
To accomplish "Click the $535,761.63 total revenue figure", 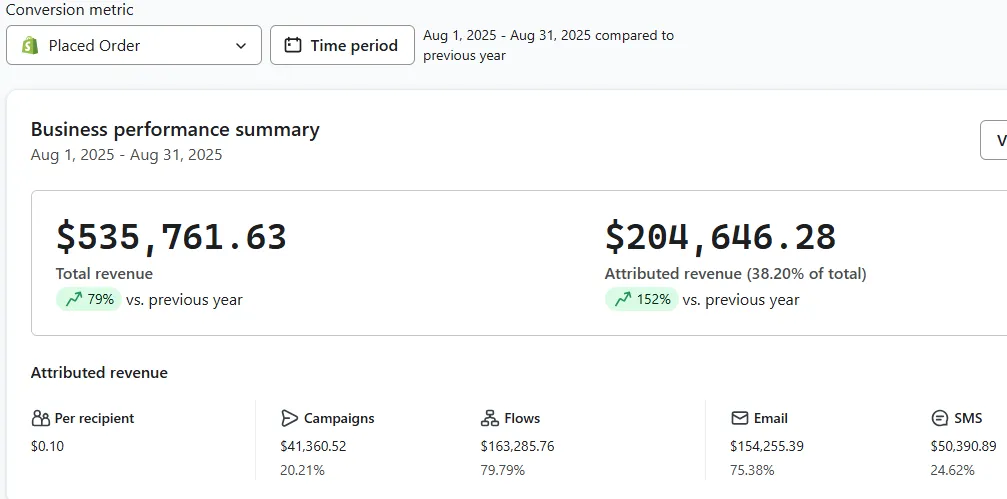I will coord(171,237).
